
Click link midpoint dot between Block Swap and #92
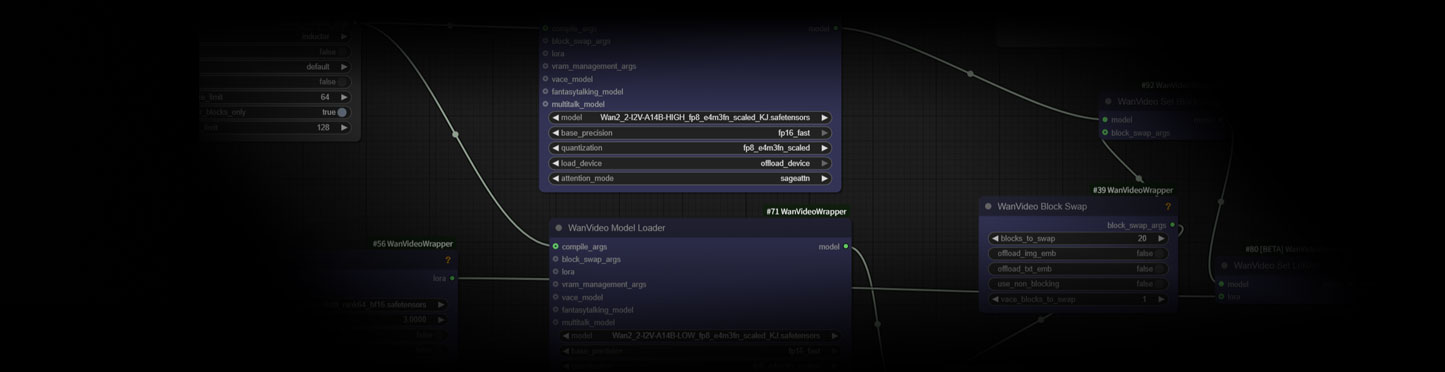point(1138,179)
